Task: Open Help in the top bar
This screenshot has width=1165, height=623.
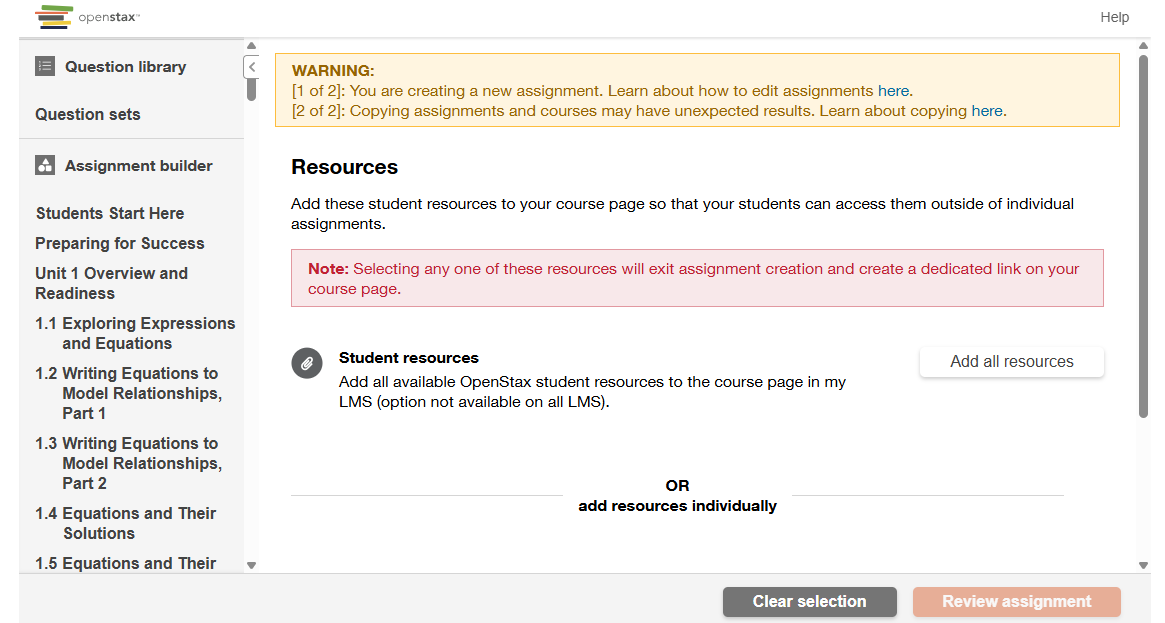Action: point(1114,17)
